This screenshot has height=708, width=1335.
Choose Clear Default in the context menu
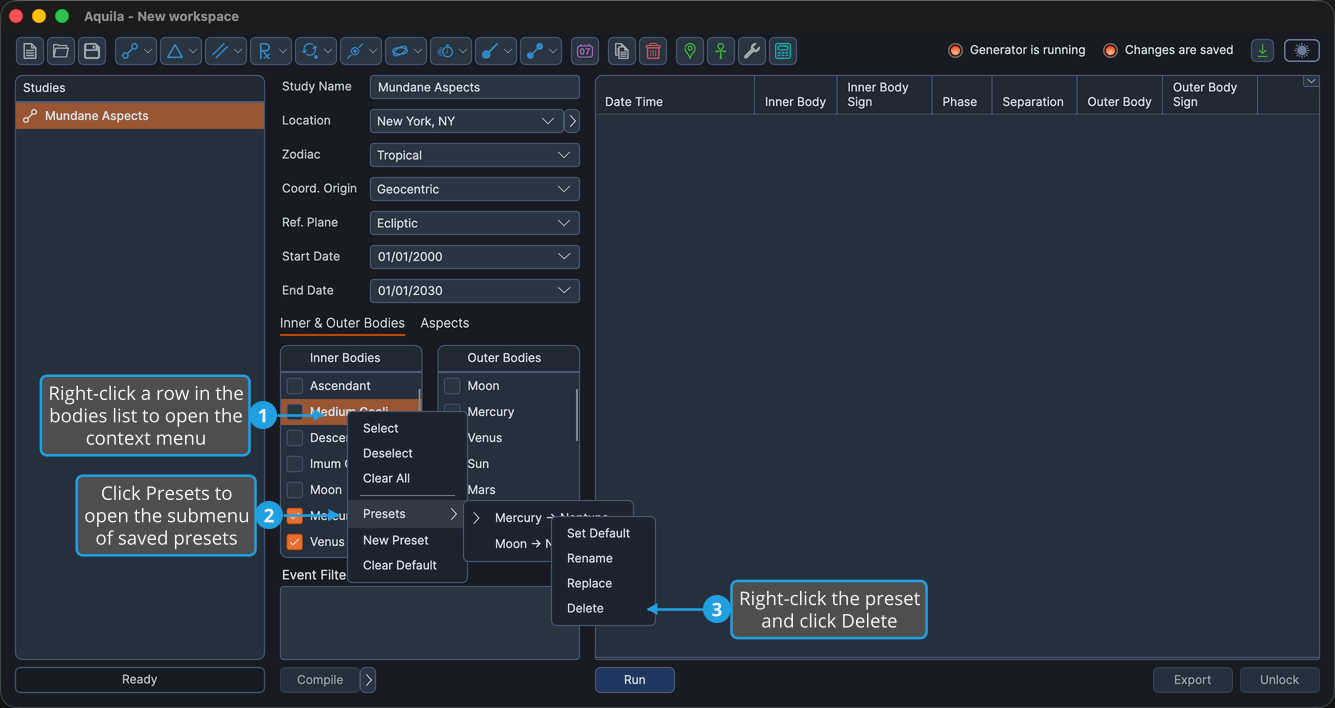click(407, 565)
